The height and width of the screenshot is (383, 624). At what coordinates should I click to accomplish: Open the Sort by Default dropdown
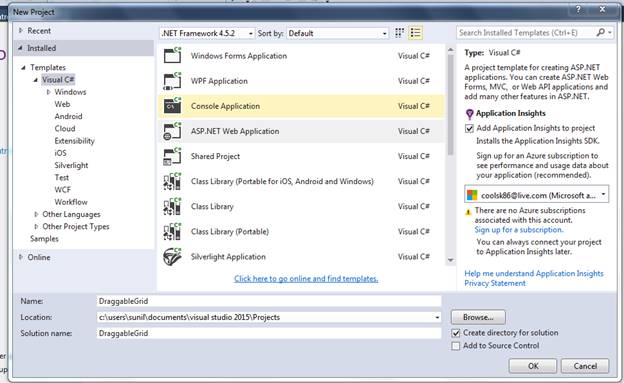click(x=337, y=33)
